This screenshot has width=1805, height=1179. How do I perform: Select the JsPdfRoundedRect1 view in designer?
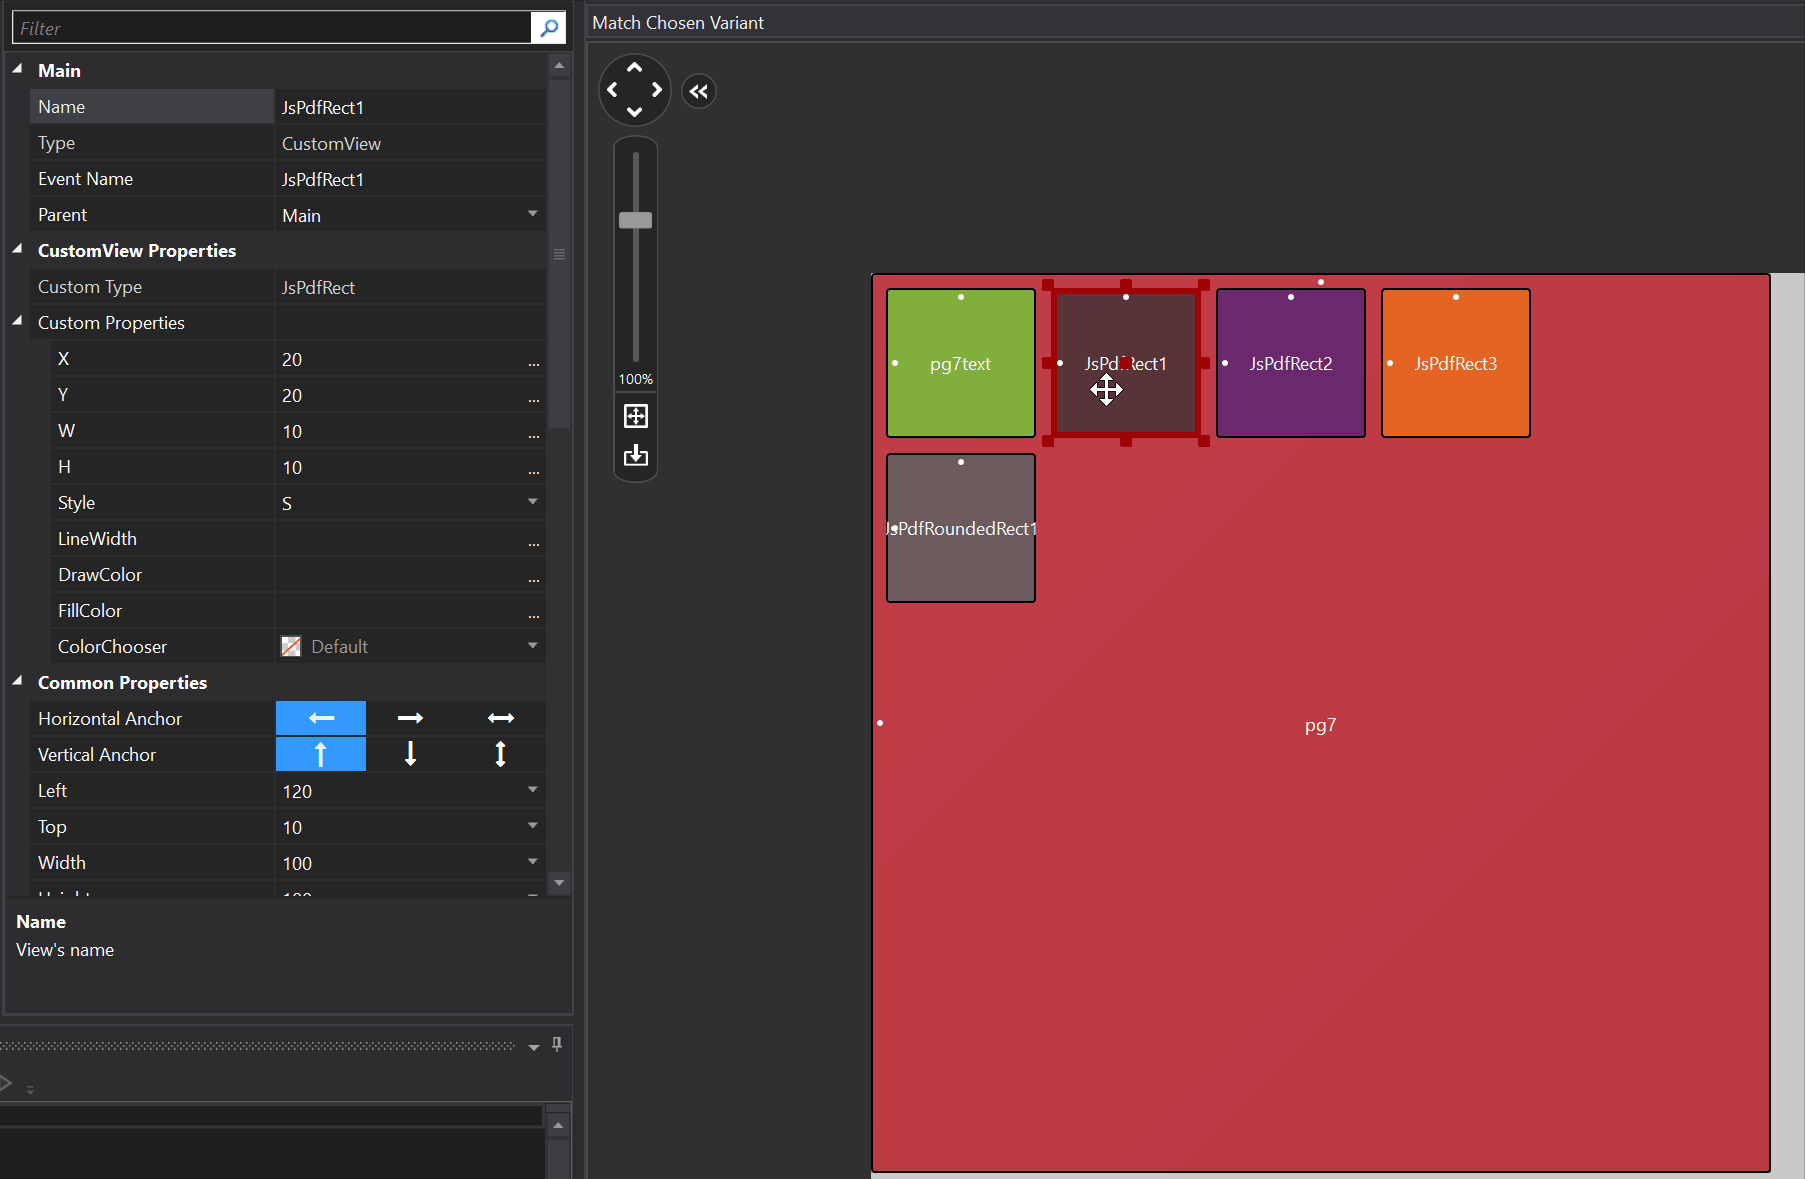(x=961, y=528)
